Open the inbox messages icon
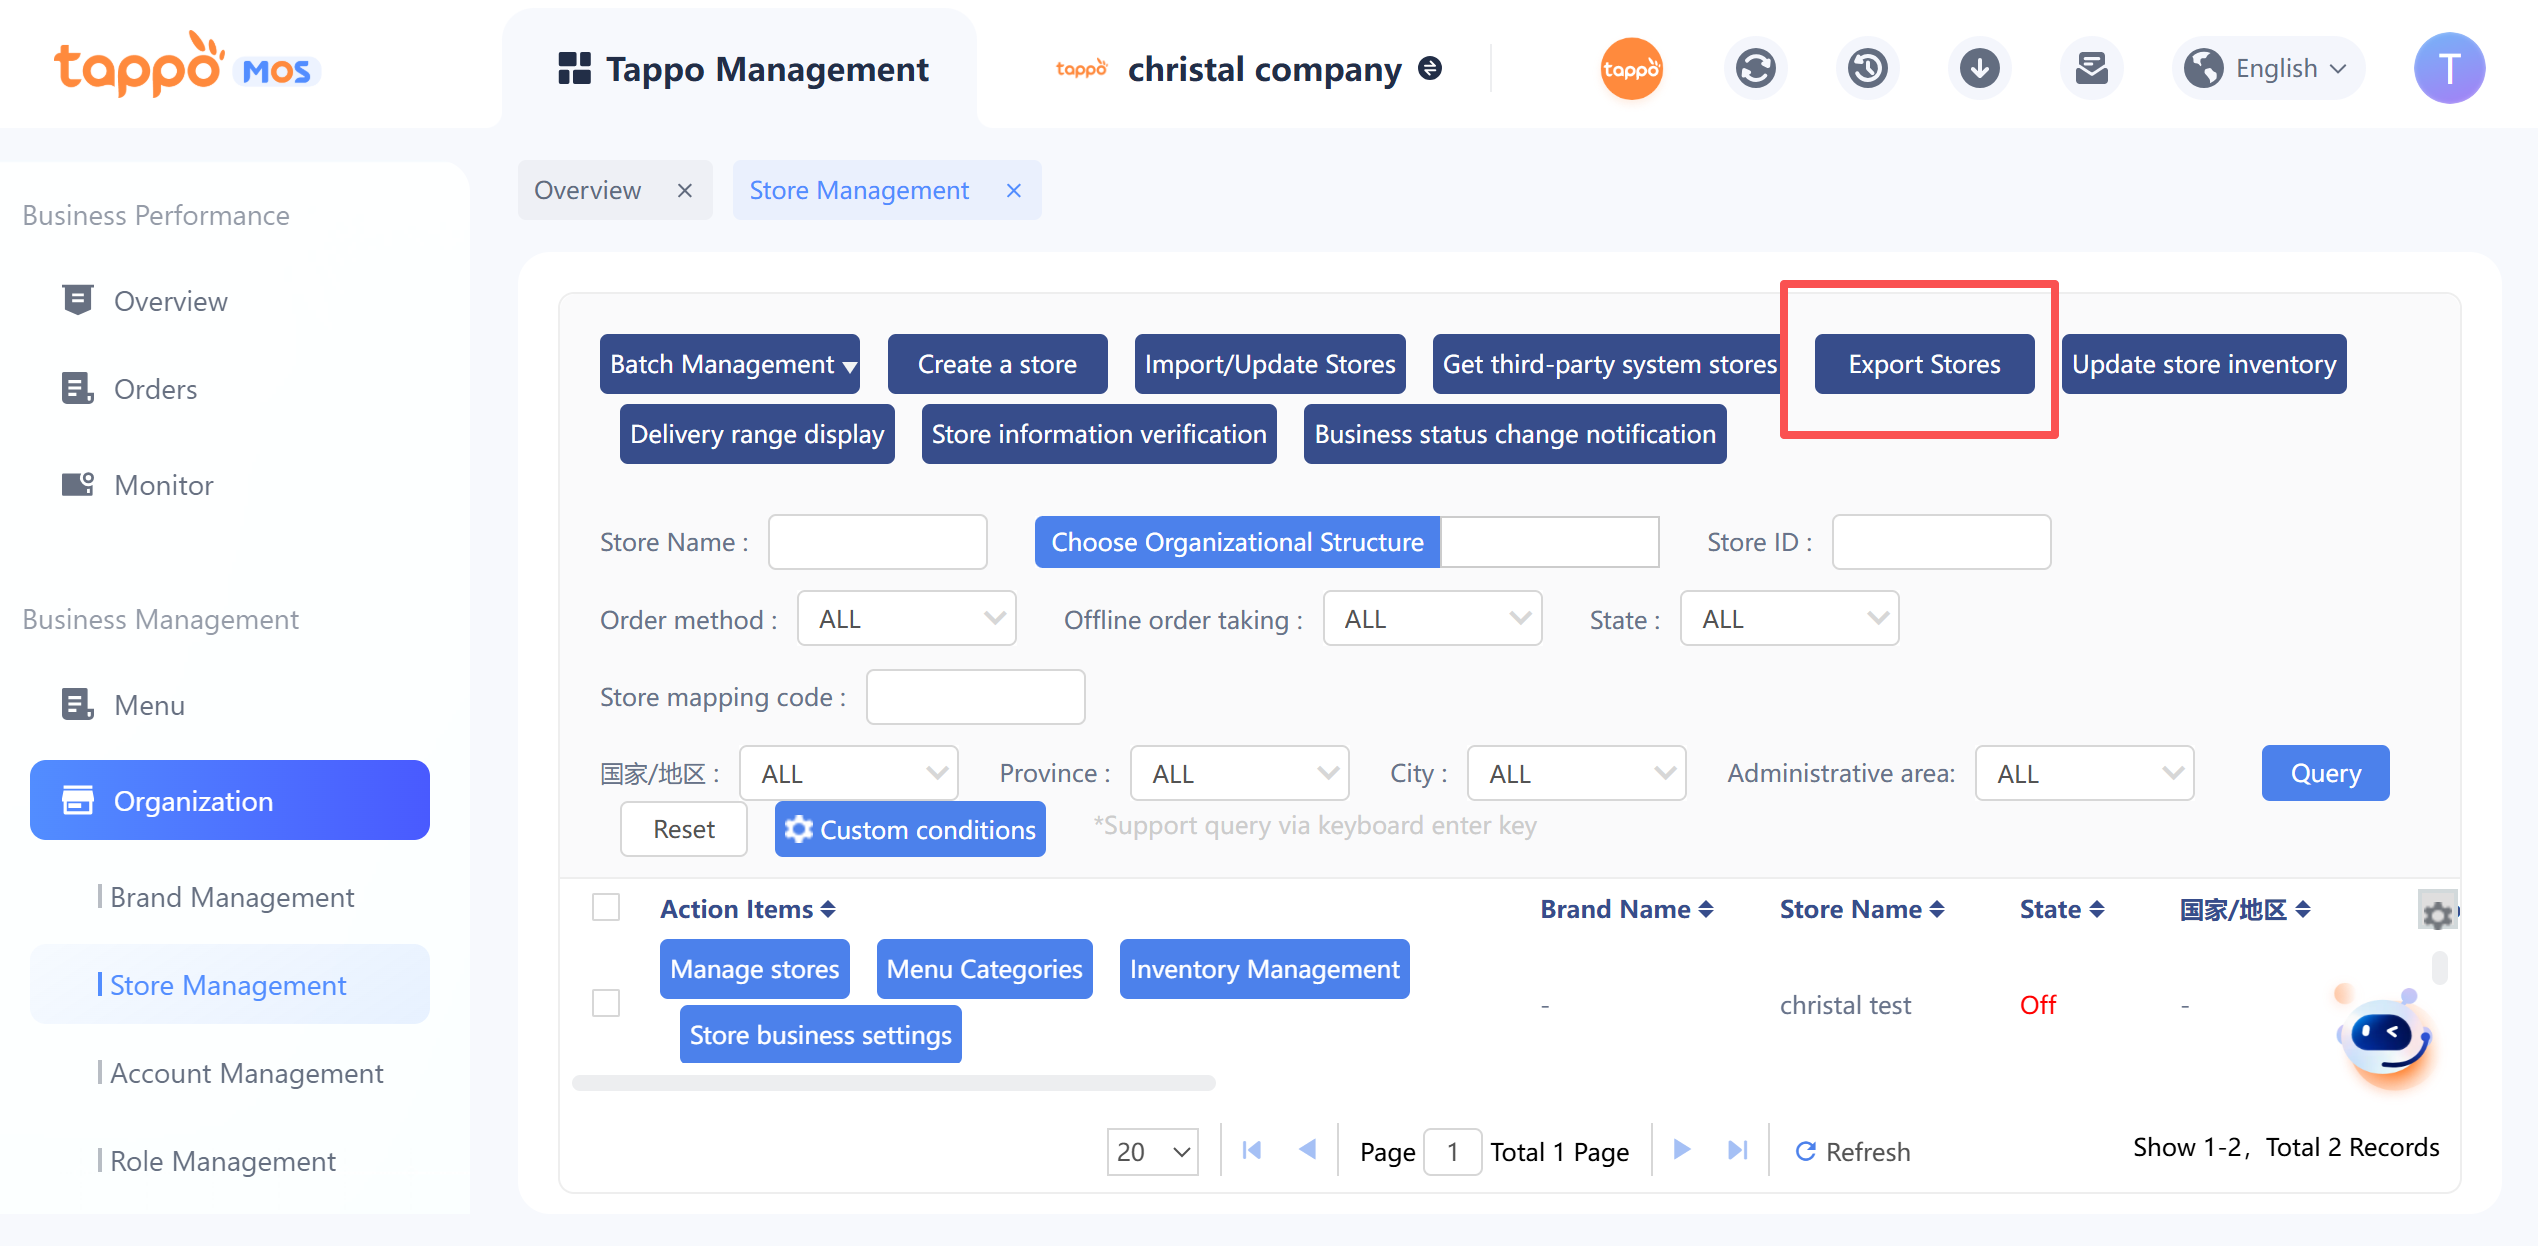The width and height of the screenshot is (2538, 1246). point(2091,69)
